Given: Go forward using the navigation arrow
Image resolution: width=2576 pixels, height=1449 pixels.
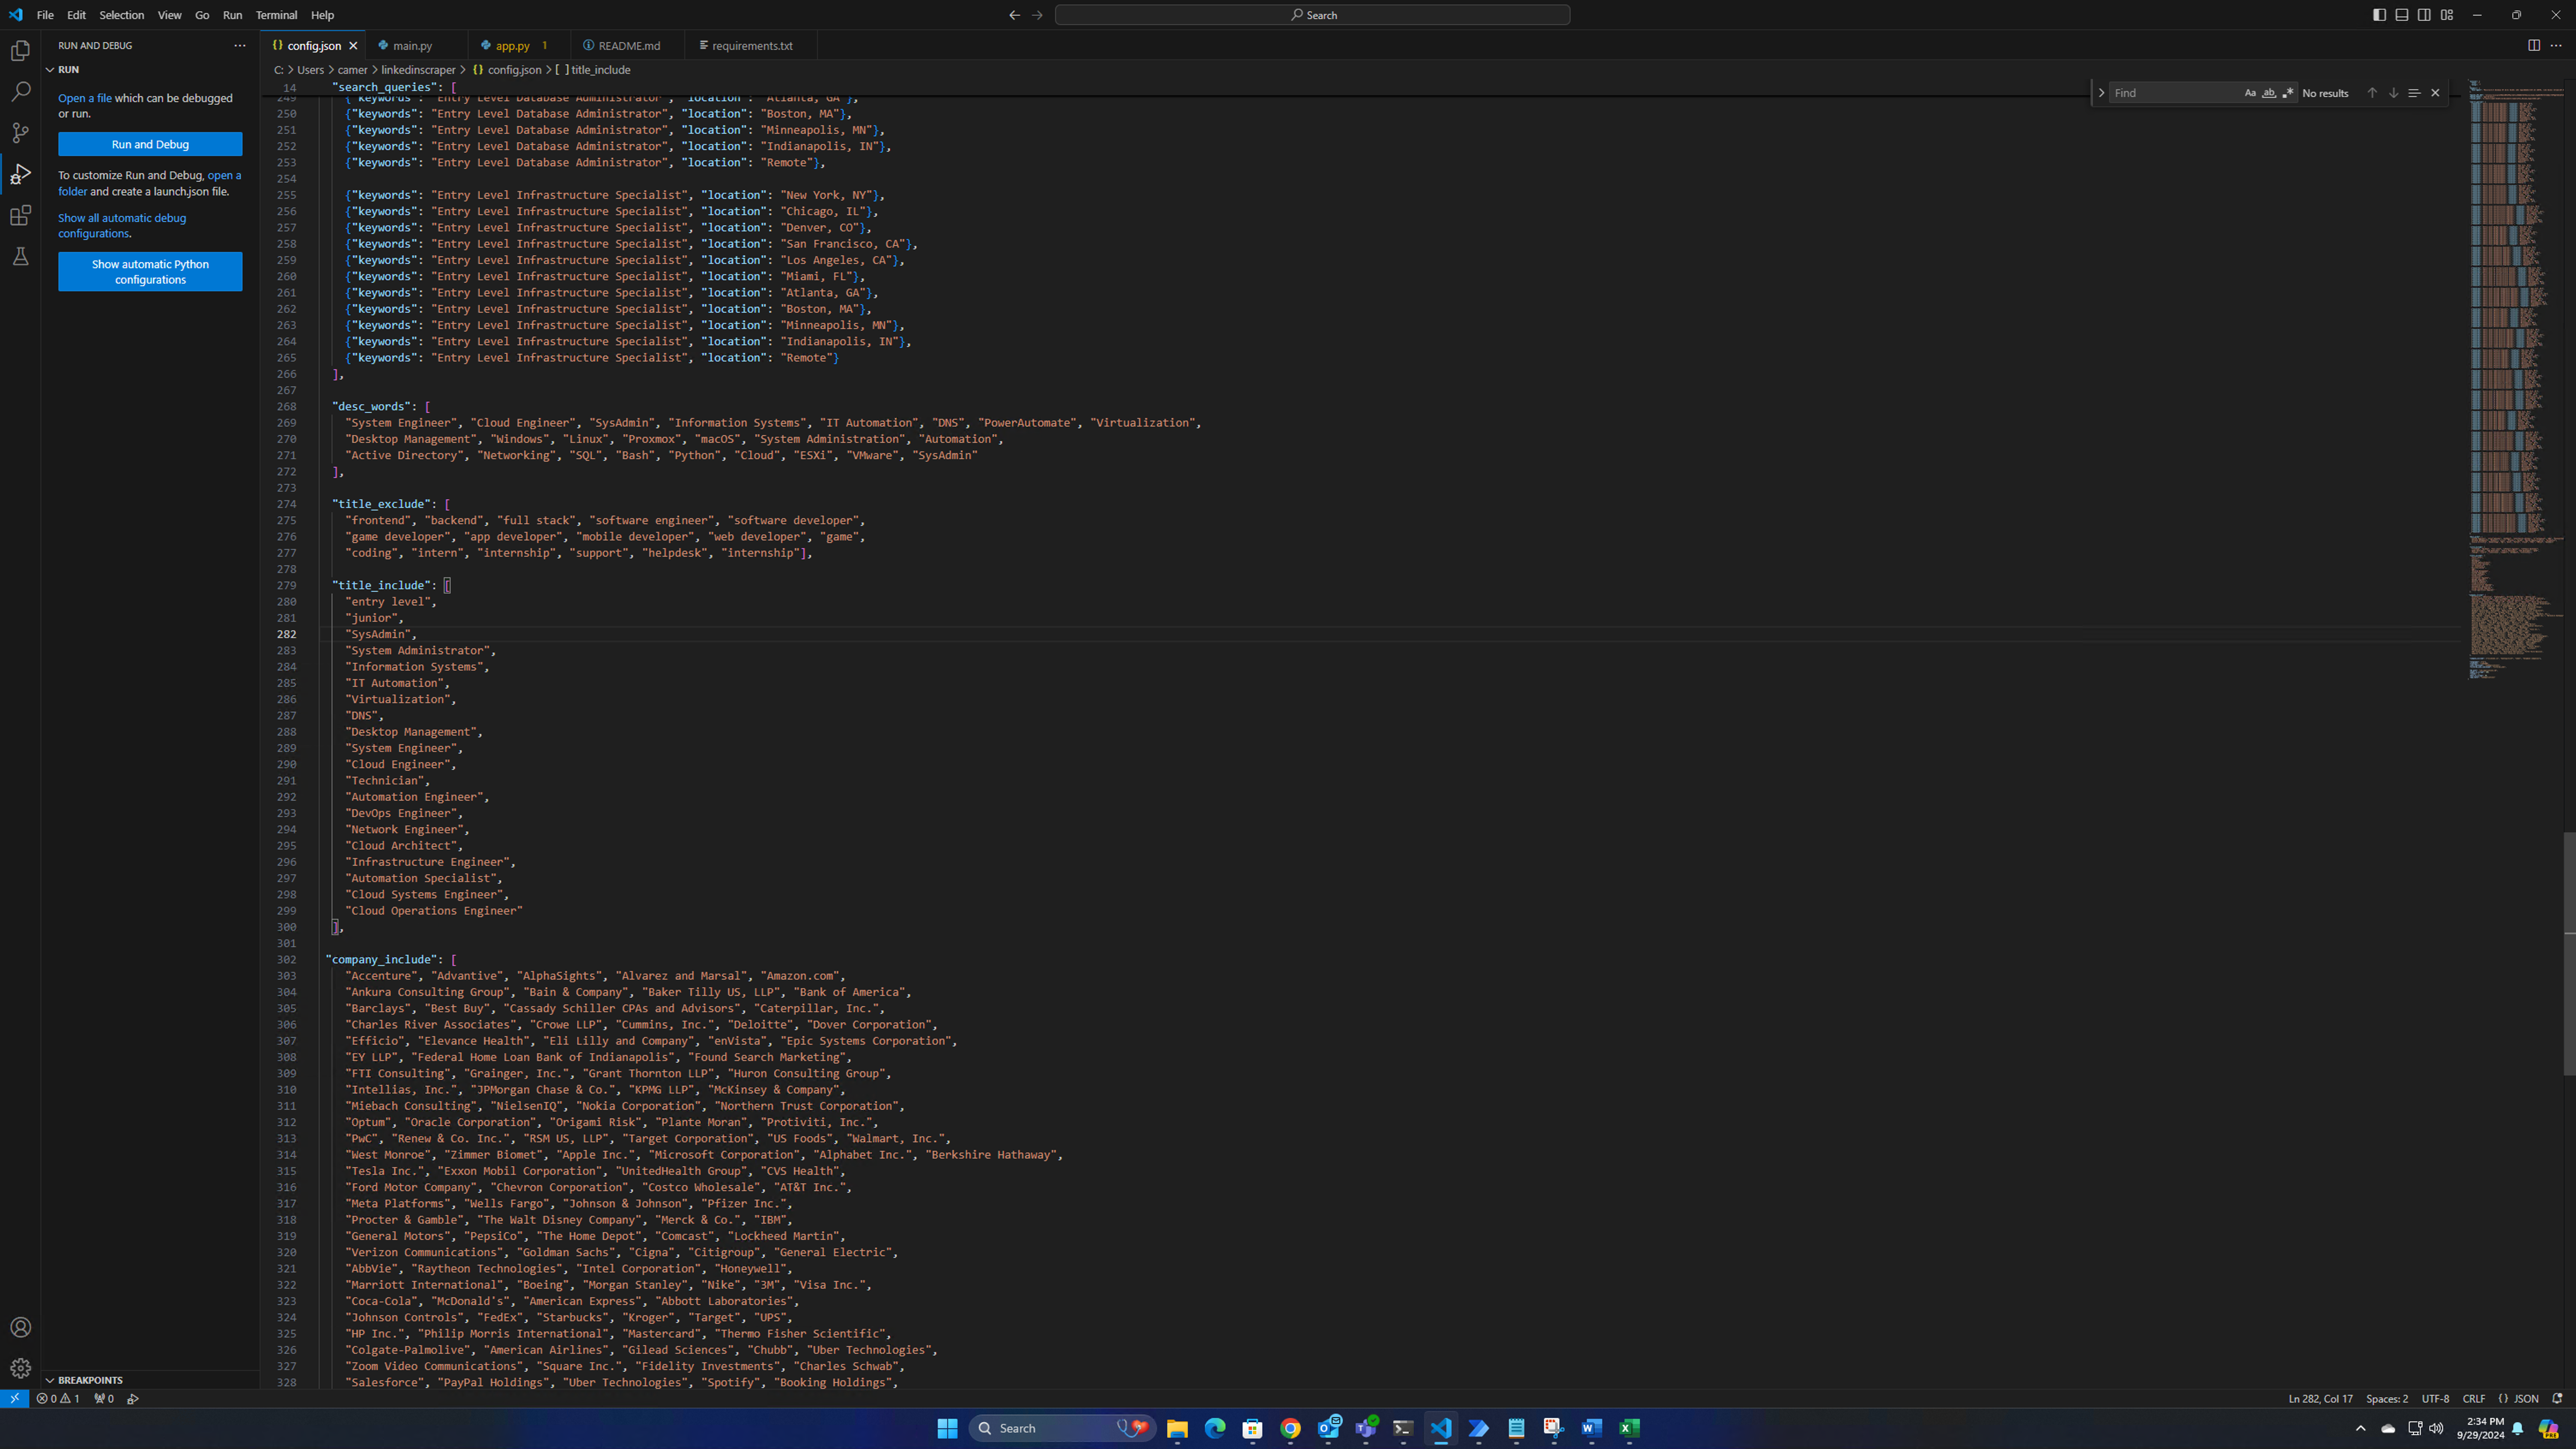Looking at the screenshot, I should (x=1037, y=15).
